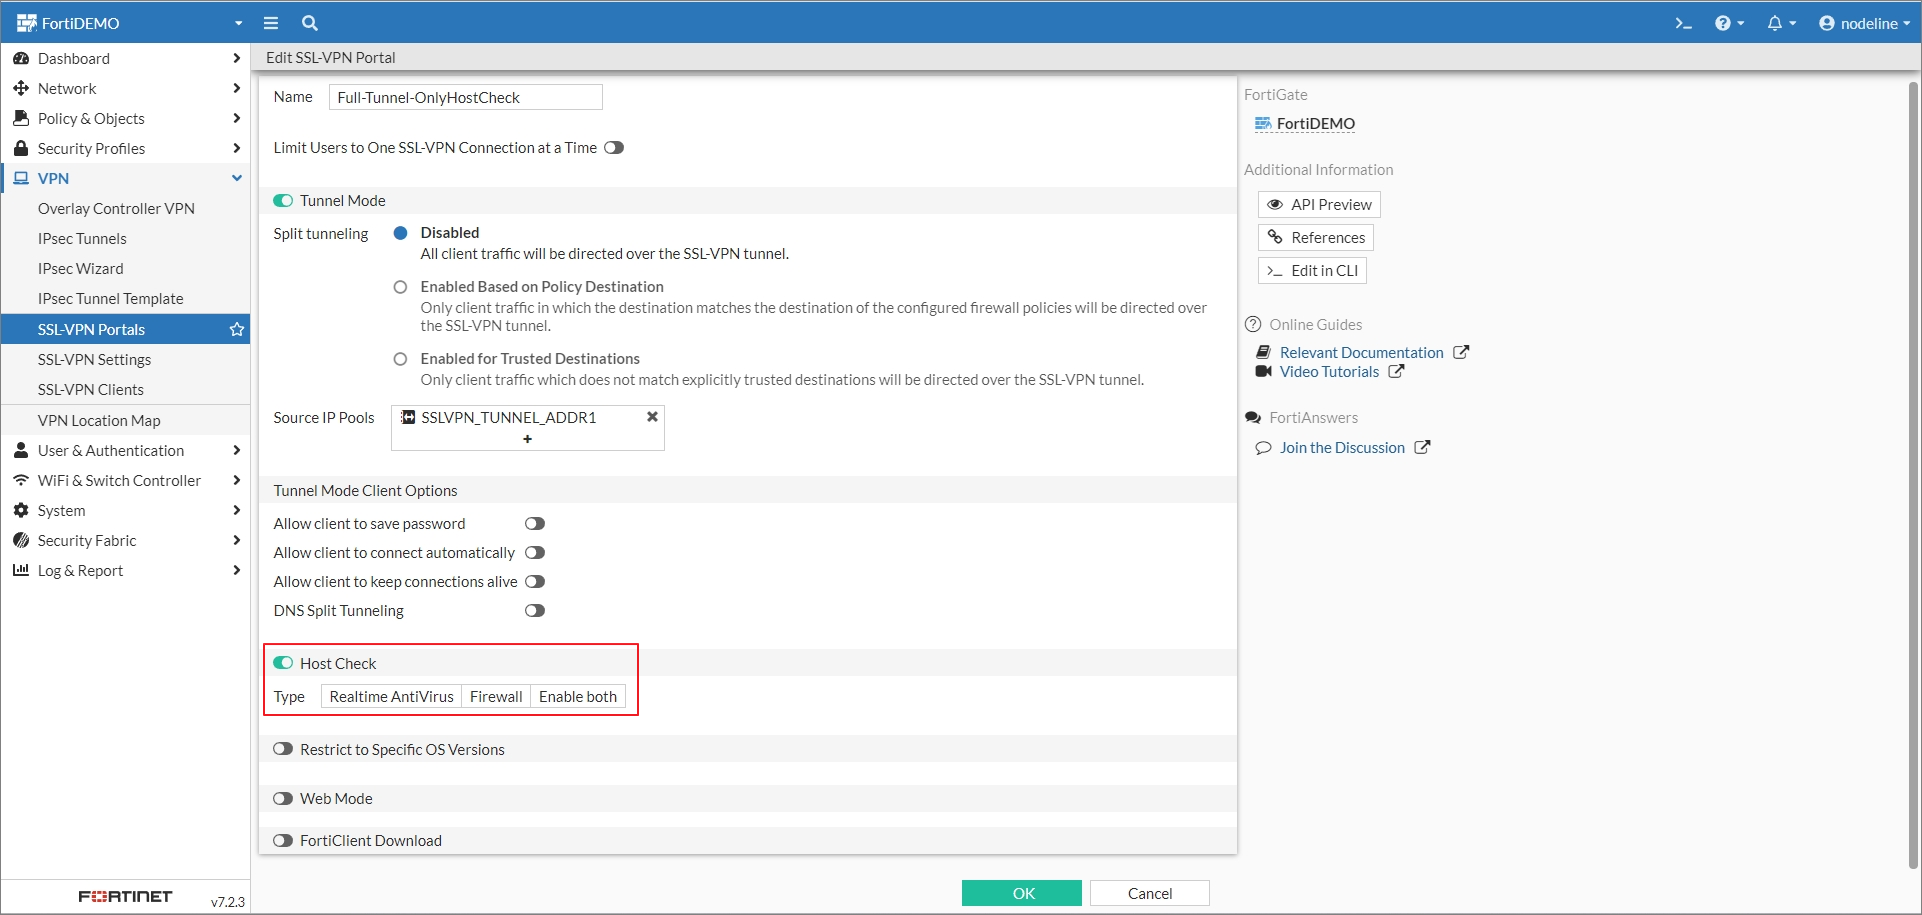Collapse the VPN menu chevron

point(237,178)
